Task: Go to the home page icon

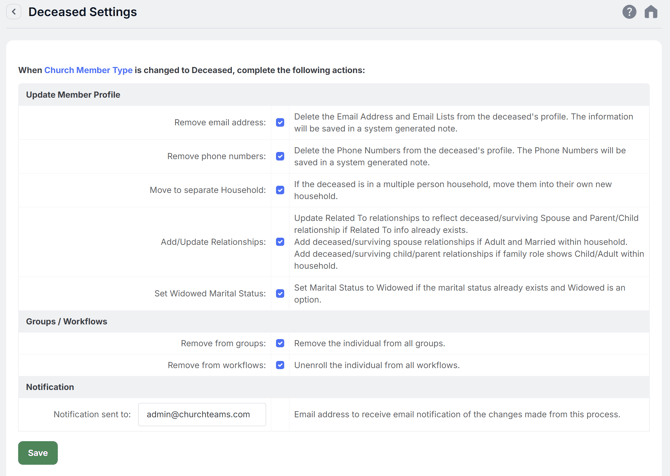Action: (x=651, y=12)
